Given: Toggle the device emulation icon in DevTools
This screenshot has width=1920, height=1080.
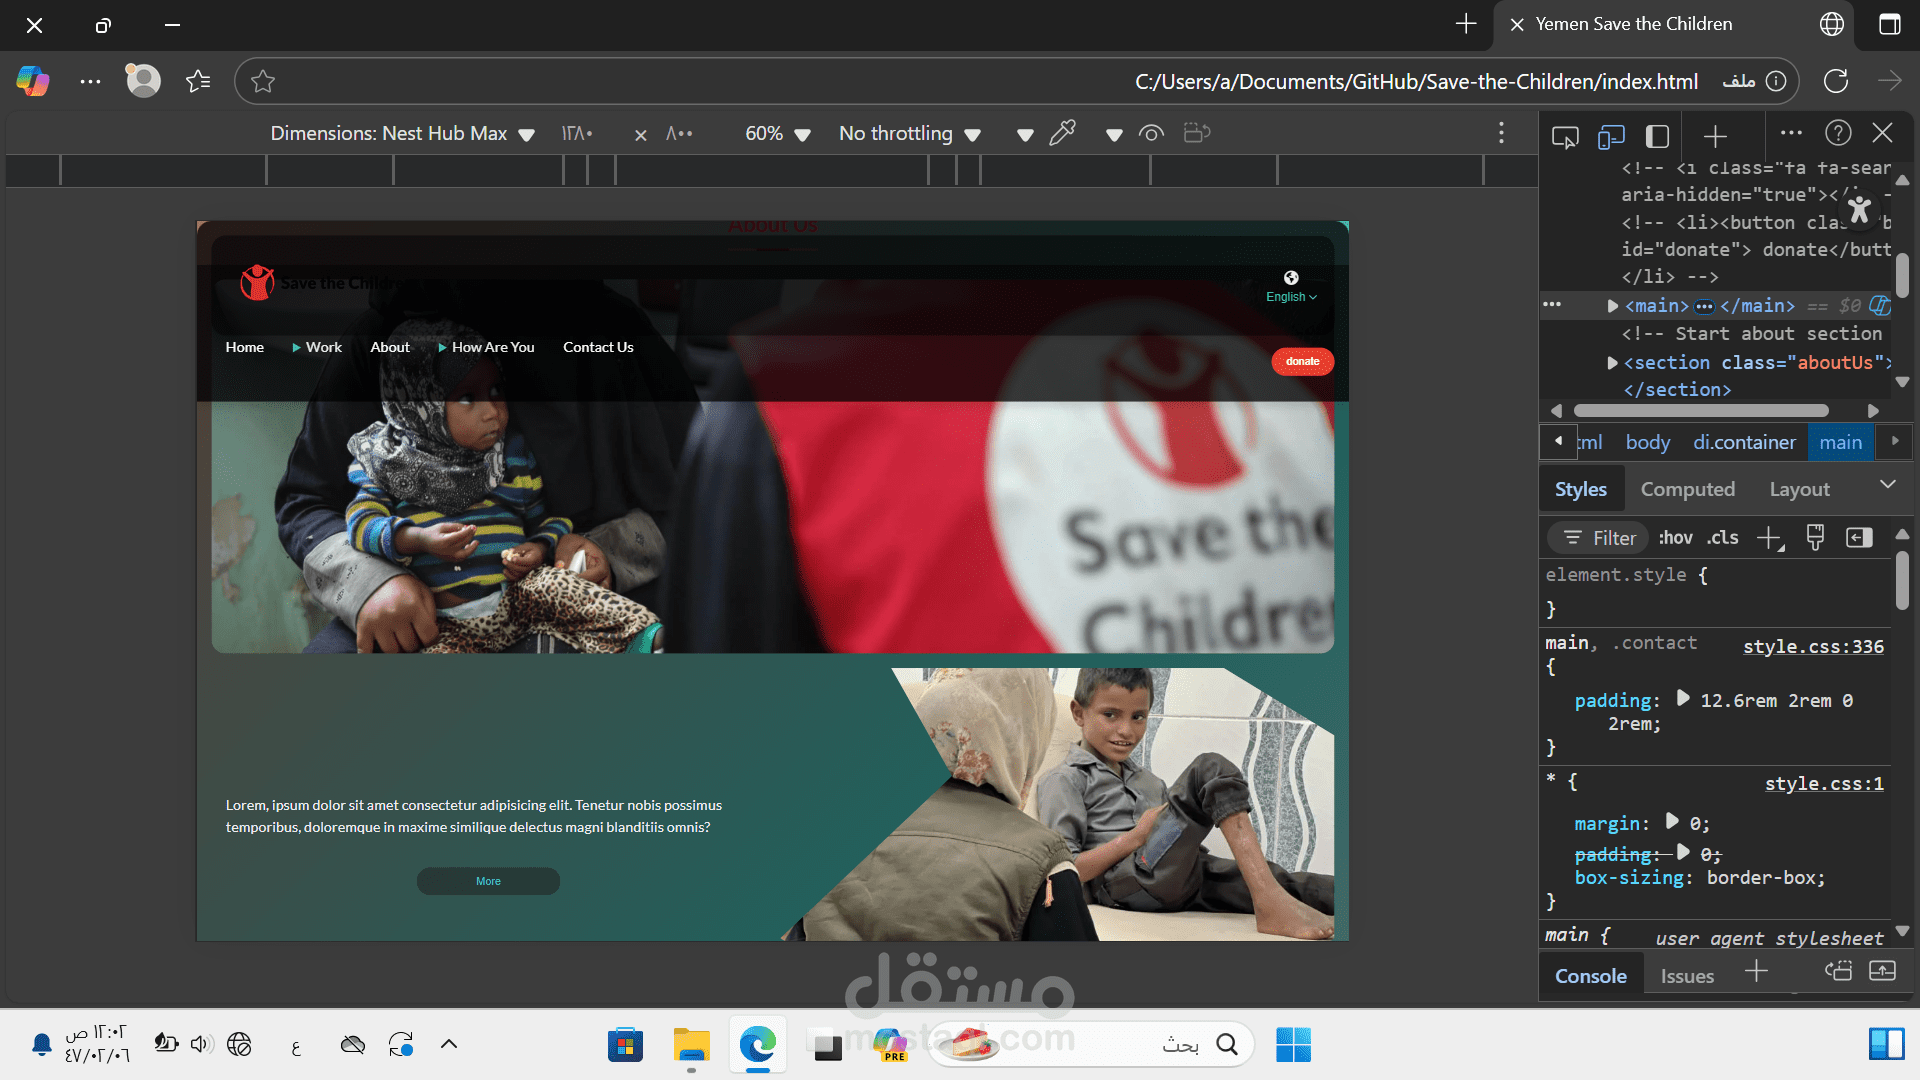Looking at the screenshot, I should [1610, 135].
